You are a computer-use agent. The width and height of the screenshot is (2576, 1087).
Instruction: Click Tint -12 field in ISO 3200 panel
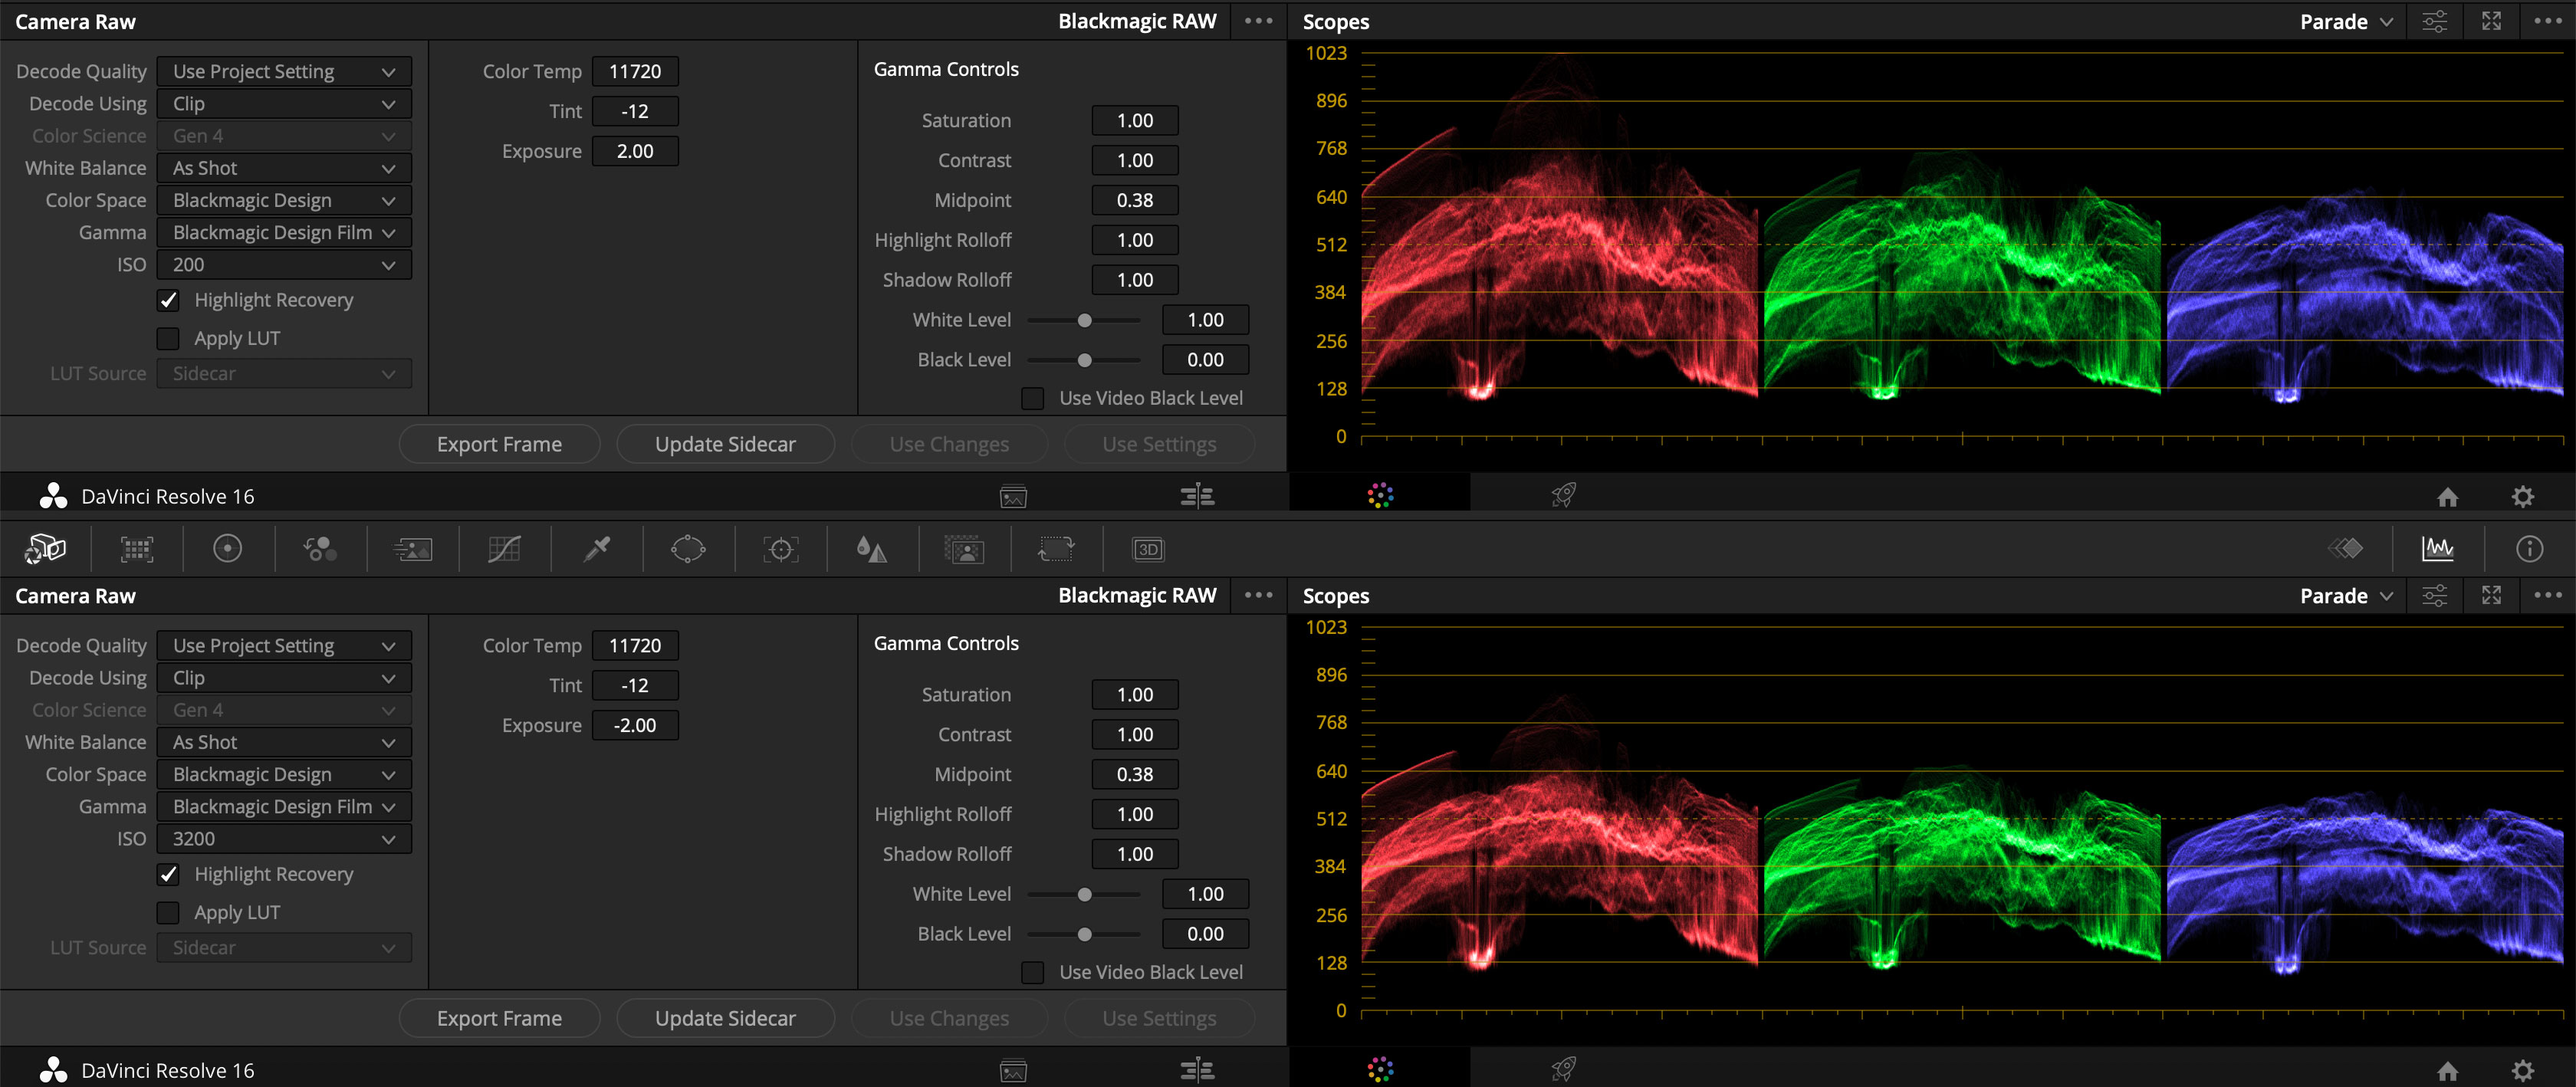[x=635, y=685]
